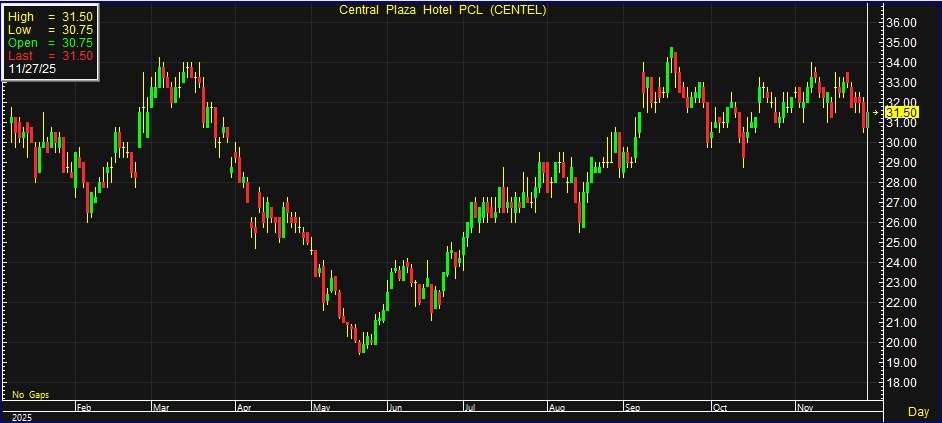
Task: Select the Mar label on the time axis
Action: click(x=161, y=408)
